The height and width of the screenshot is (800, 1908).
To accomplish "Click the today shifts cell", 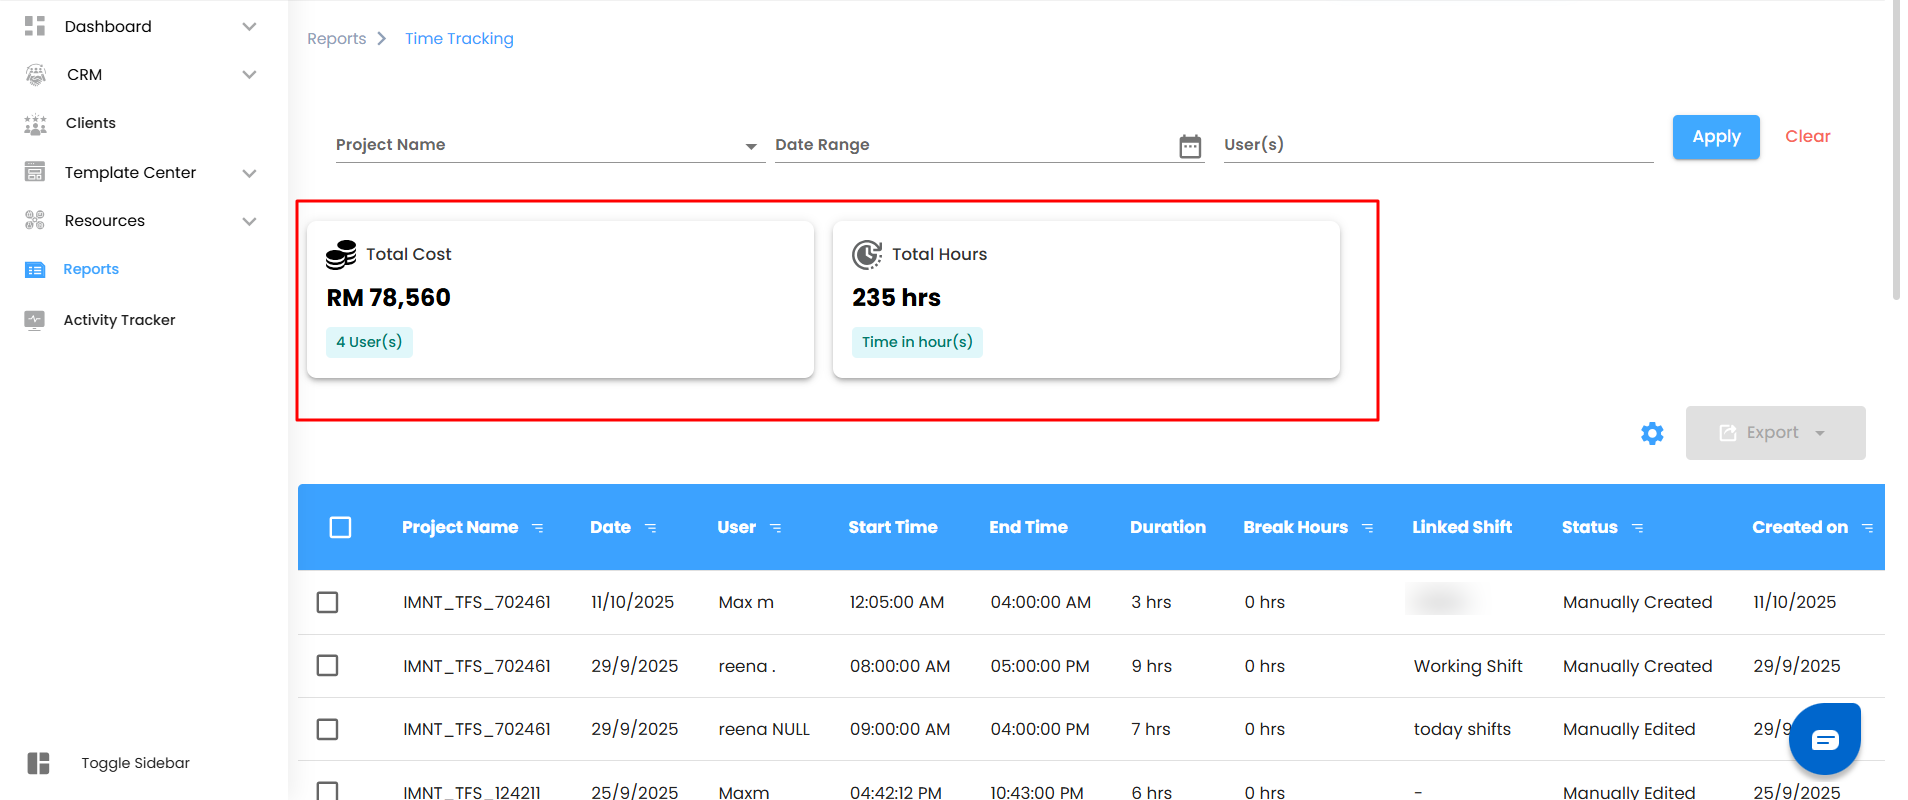I will (x=1462, y=729).
